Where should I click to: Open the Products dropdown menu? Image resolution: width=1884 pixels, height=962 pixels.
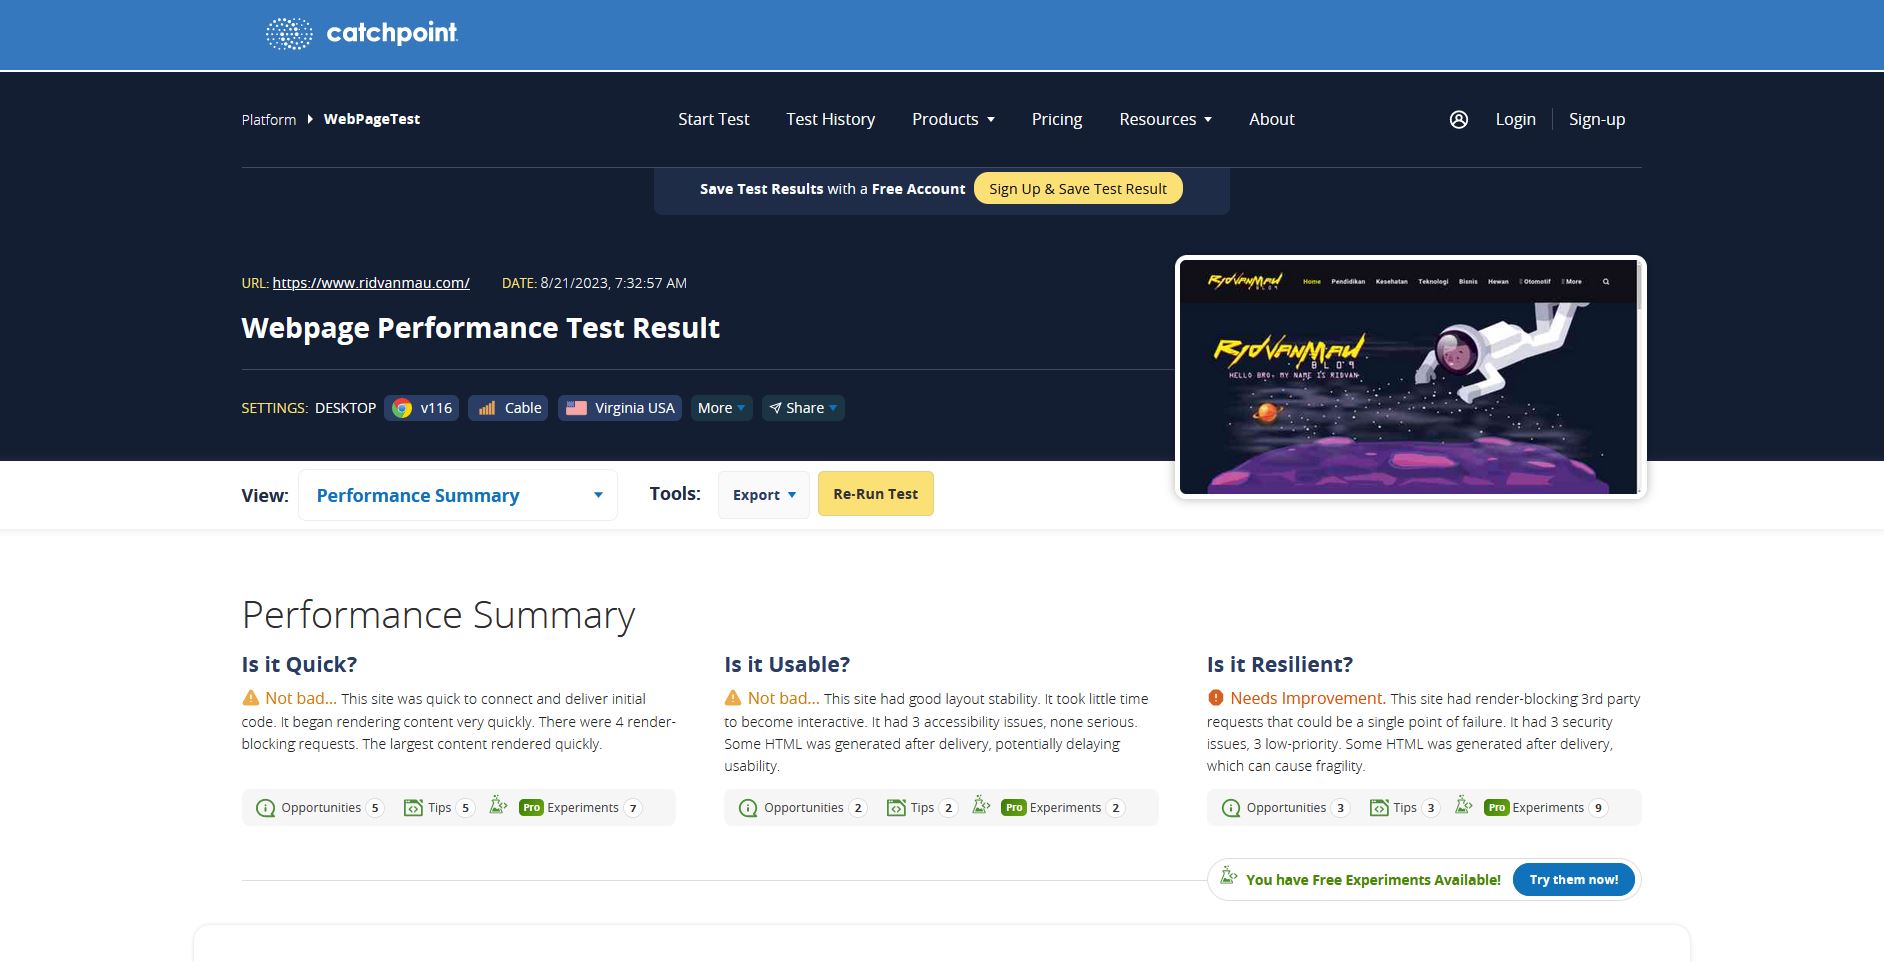[953, 119]
